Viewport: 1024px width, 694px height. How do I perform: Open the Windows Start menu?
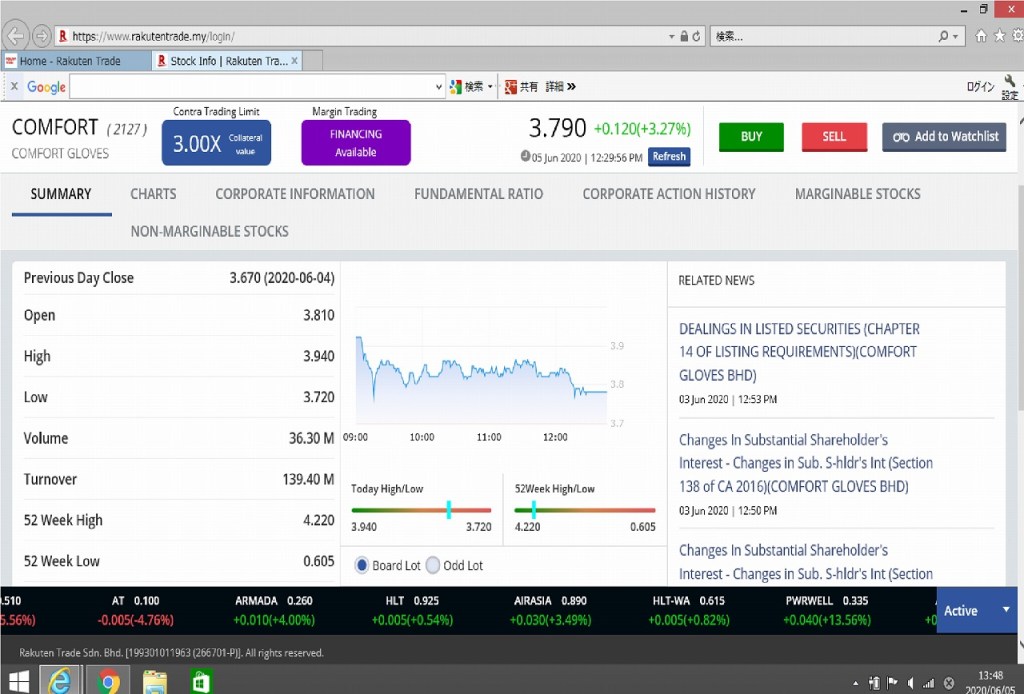19,681
